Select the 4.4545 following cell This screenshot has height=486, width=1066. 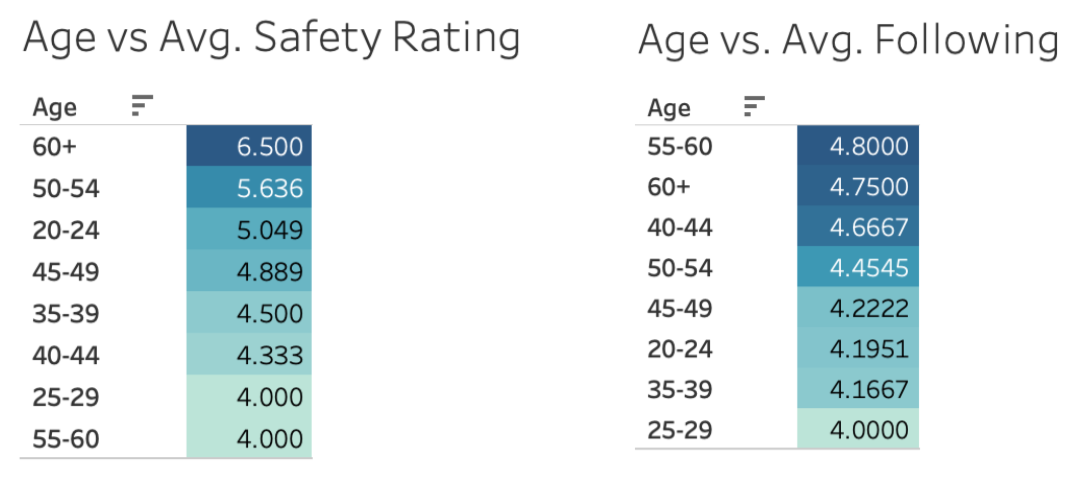pyautogui.click(x=858, y=266)
